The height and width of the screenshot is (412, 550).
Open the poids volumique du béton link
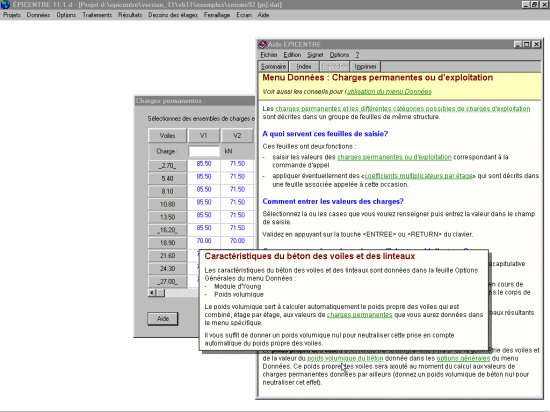345,358
